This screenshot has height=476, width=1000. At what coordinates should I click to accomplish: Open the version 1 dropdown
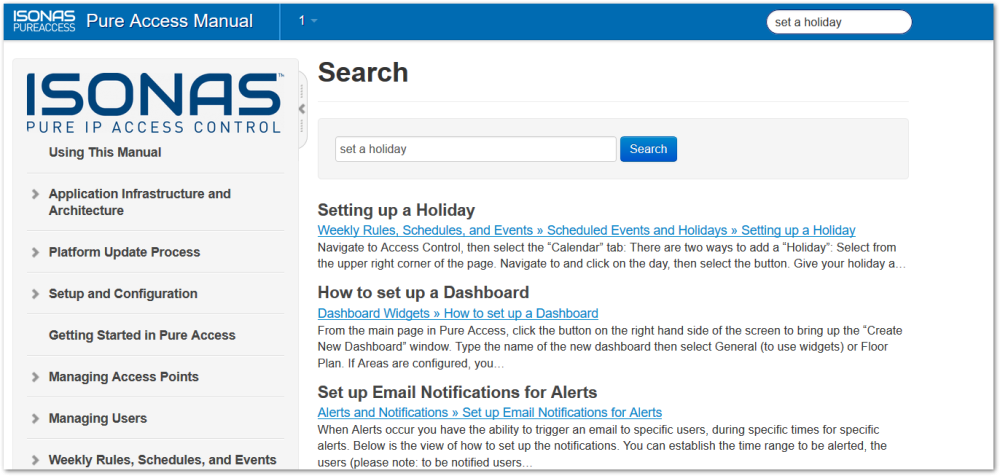(308, 21)
